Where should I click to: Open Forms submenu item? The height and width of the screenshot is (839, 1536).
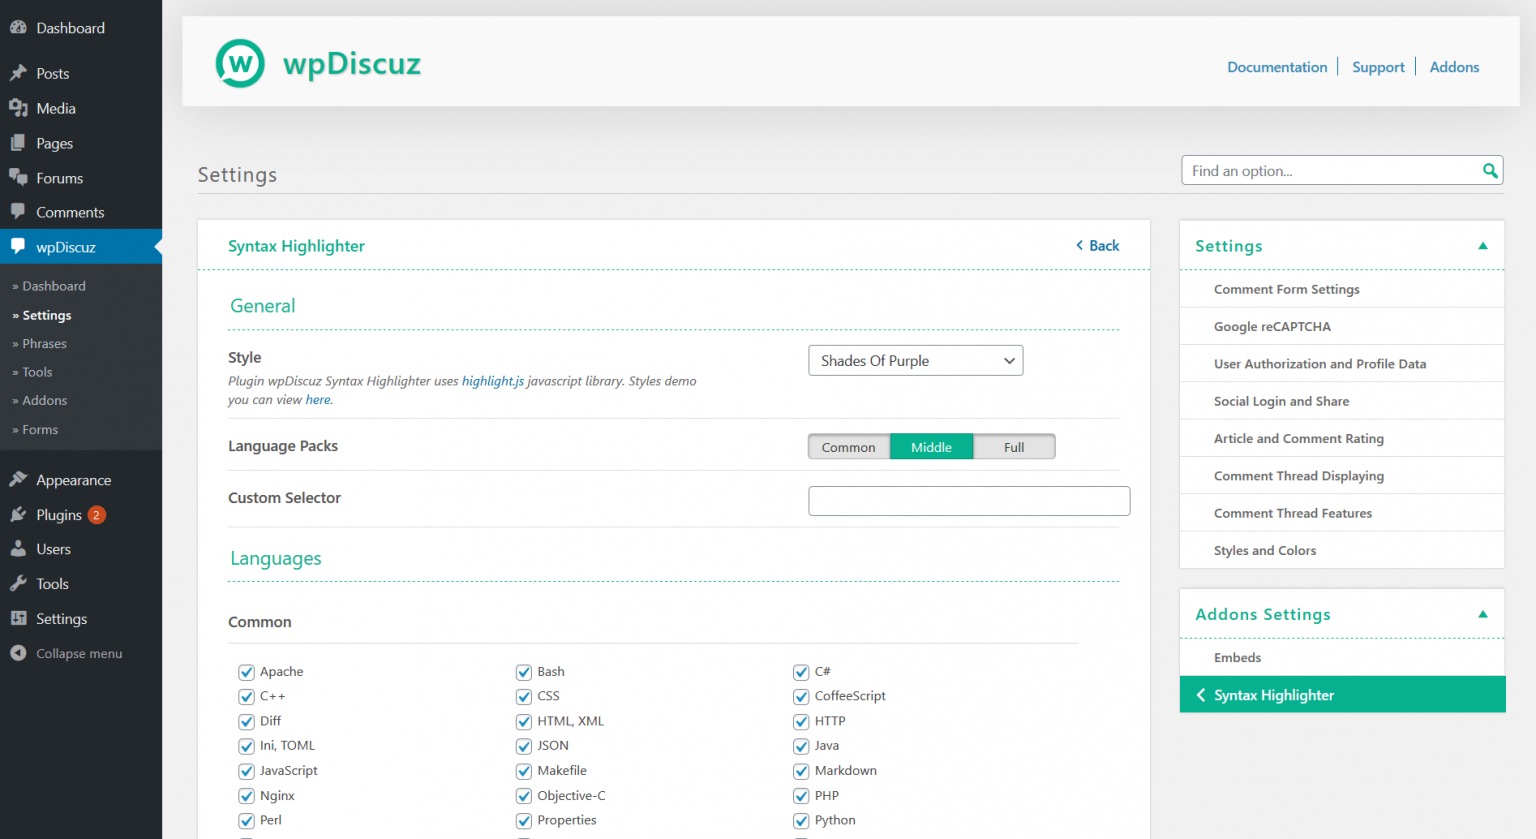pos(40,429)
